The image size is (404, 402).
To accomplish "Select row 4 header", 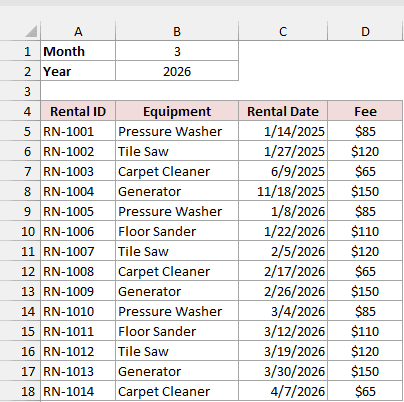I will pyautogui.click(x=20, y=111).
